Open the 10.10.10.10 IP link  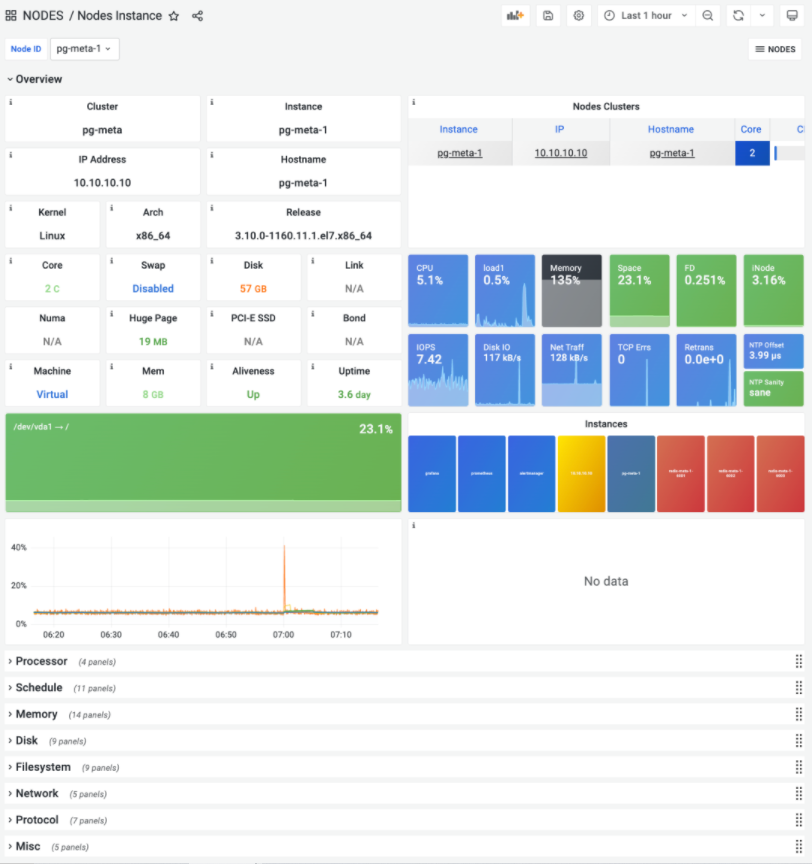561,153
